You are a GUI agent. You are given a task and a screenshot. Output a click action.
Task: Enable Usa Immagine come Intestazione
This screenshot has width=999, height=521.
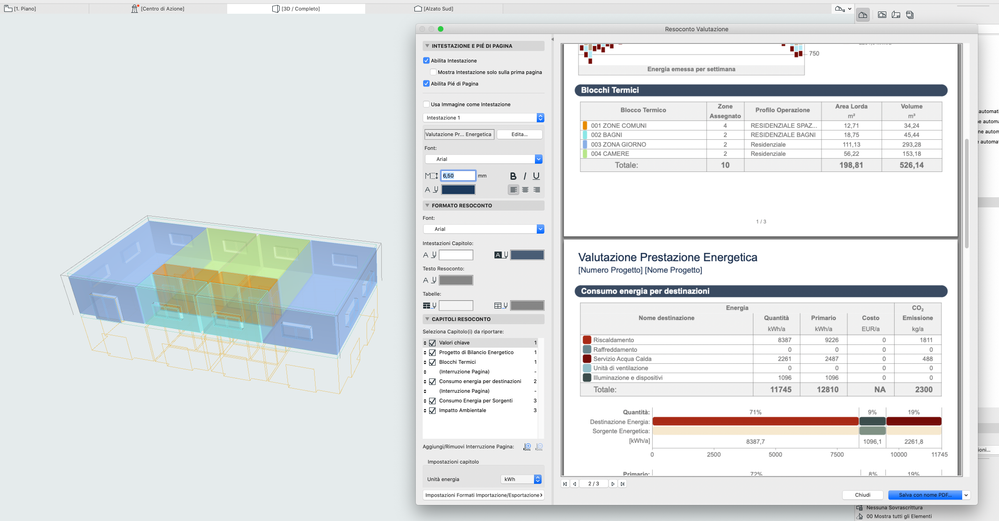click(426, 104)
